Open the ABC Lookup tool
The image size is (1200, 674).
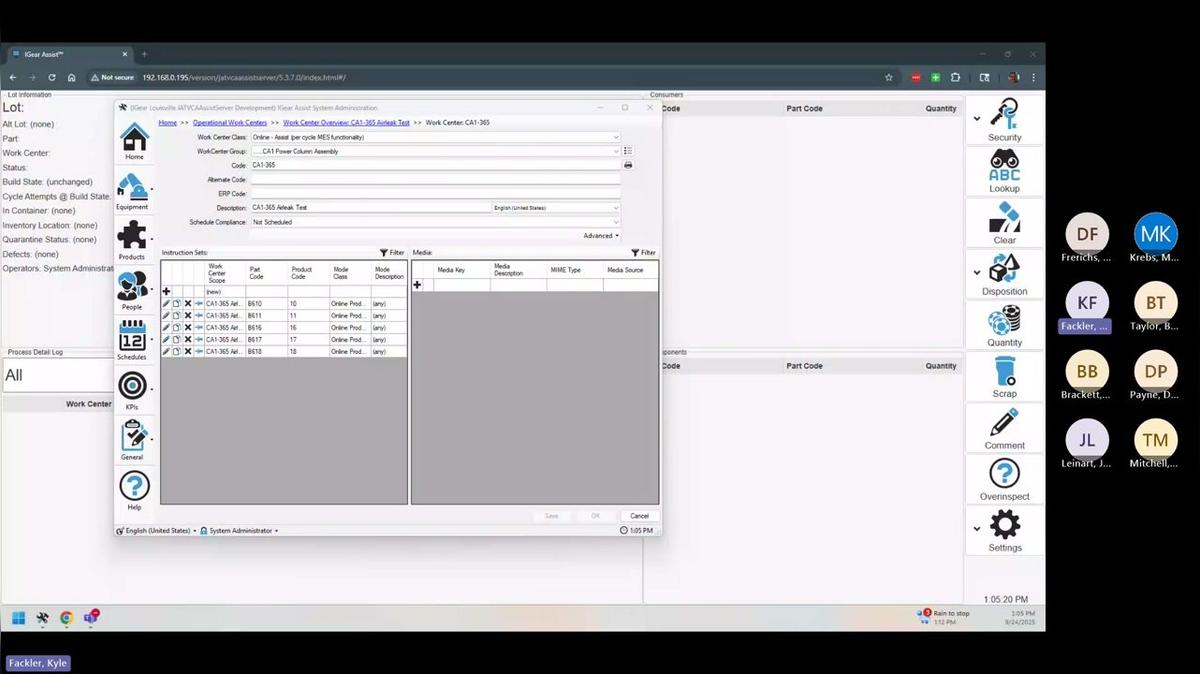pyautogui.click(x=1004, y=168)
